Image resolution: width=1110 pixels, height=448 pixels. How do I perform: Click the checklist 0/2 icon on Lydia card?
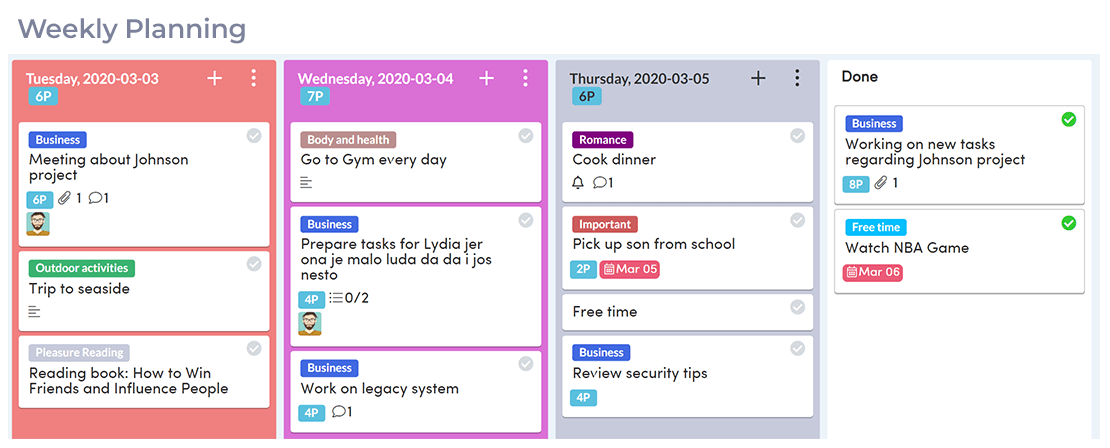coord(337,298)
